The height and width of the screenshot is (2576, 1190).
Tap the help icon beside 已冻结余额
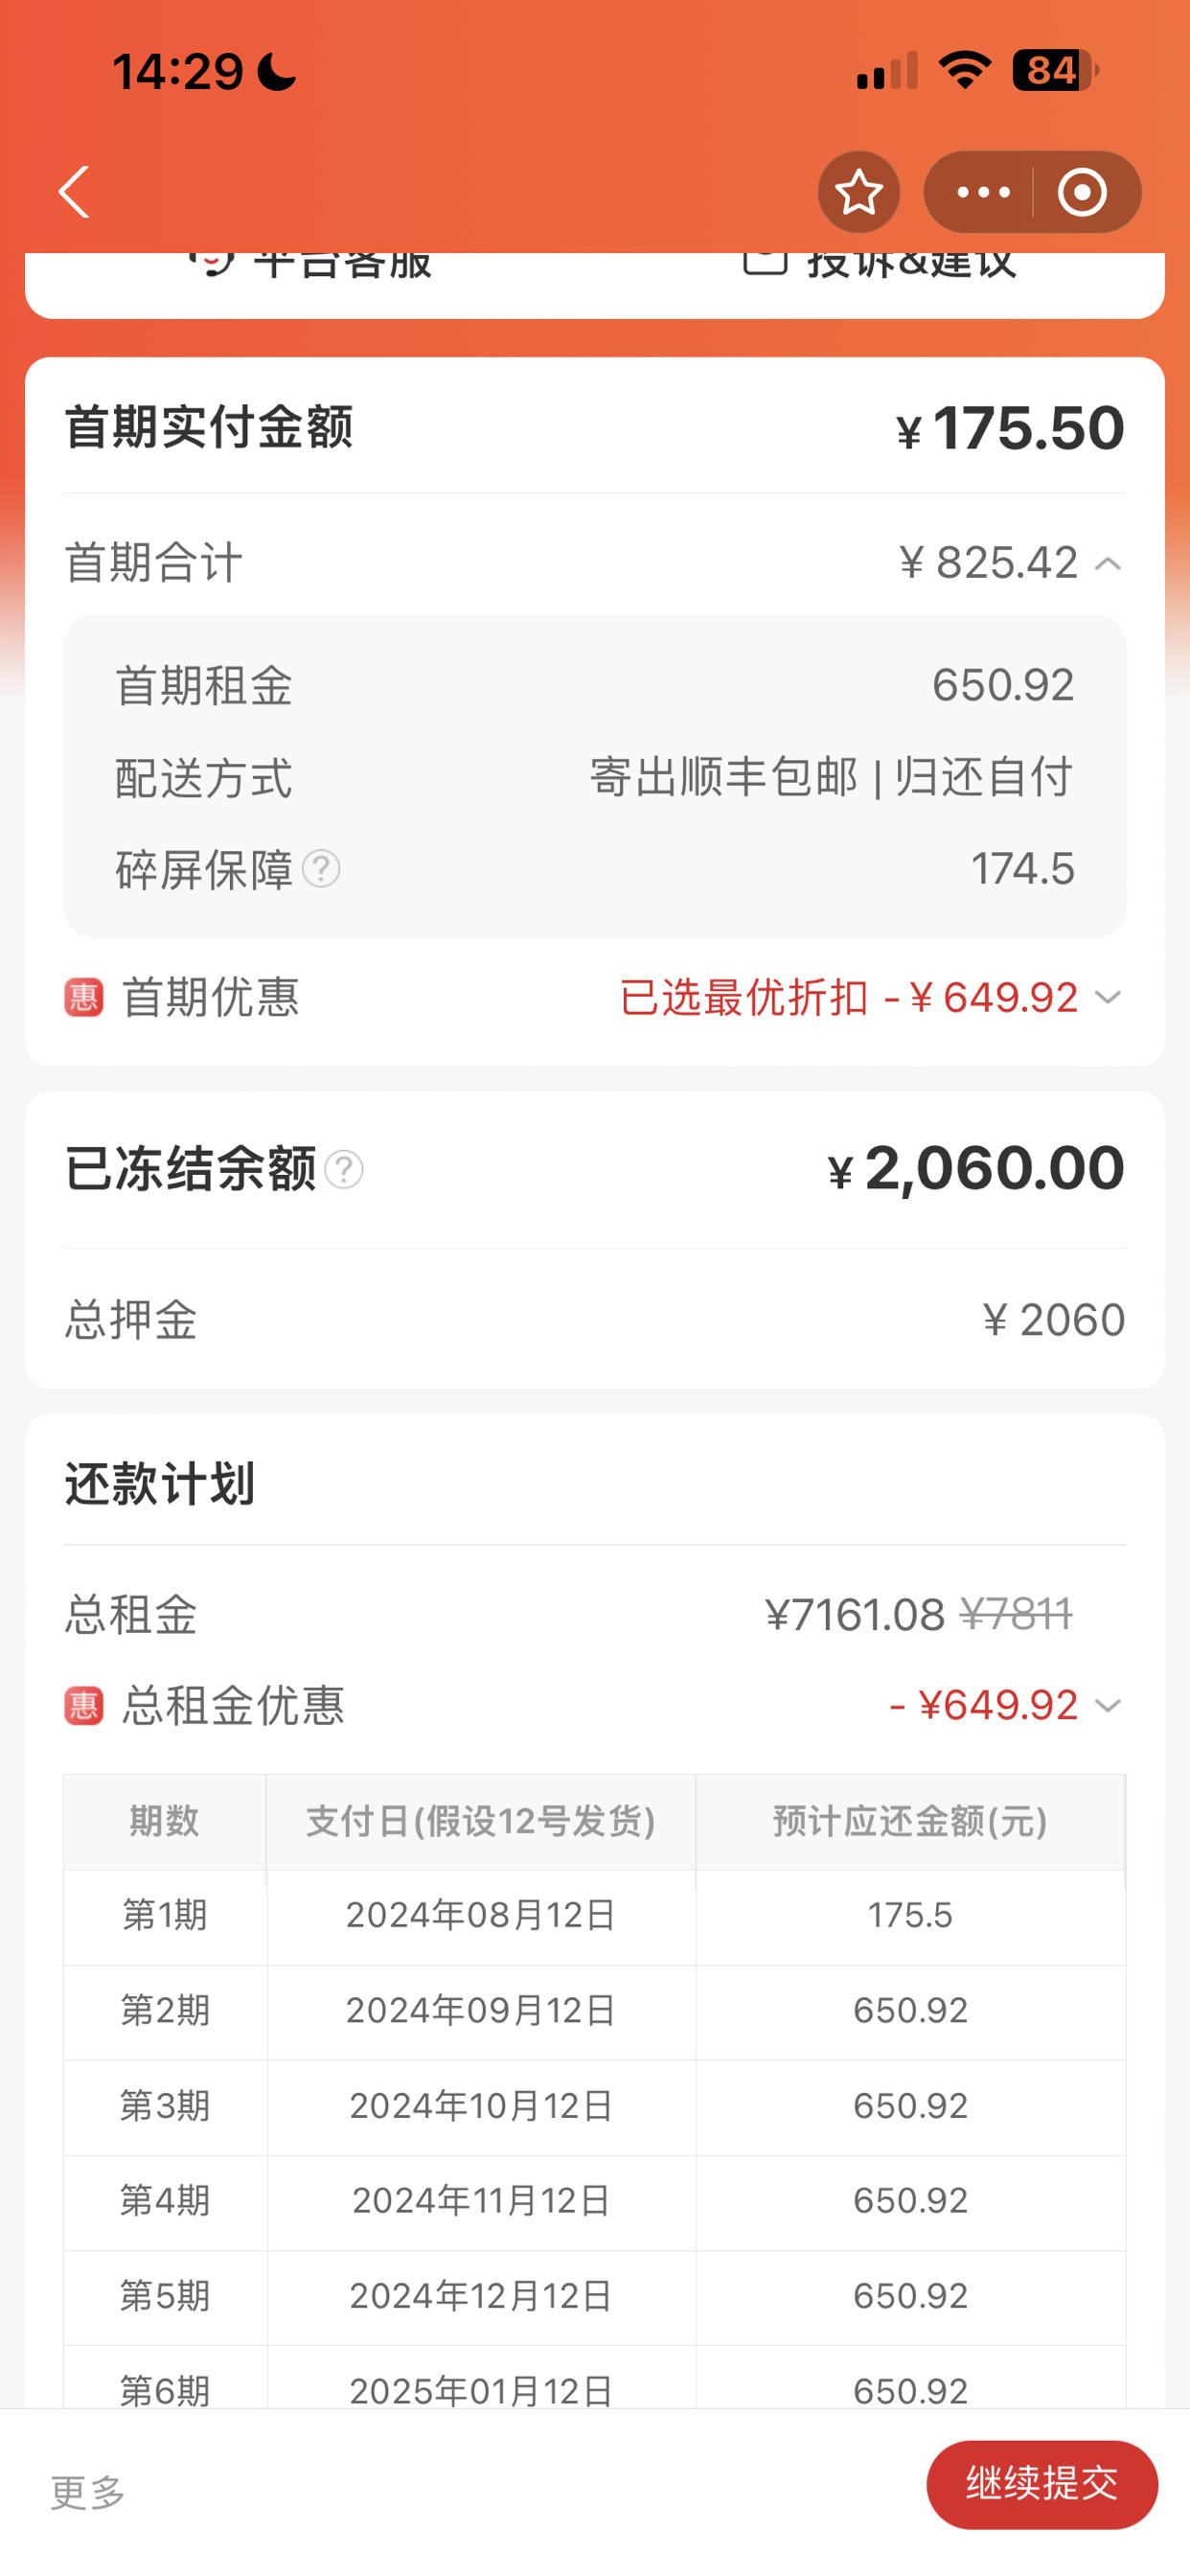click(x=344, y=1169)
